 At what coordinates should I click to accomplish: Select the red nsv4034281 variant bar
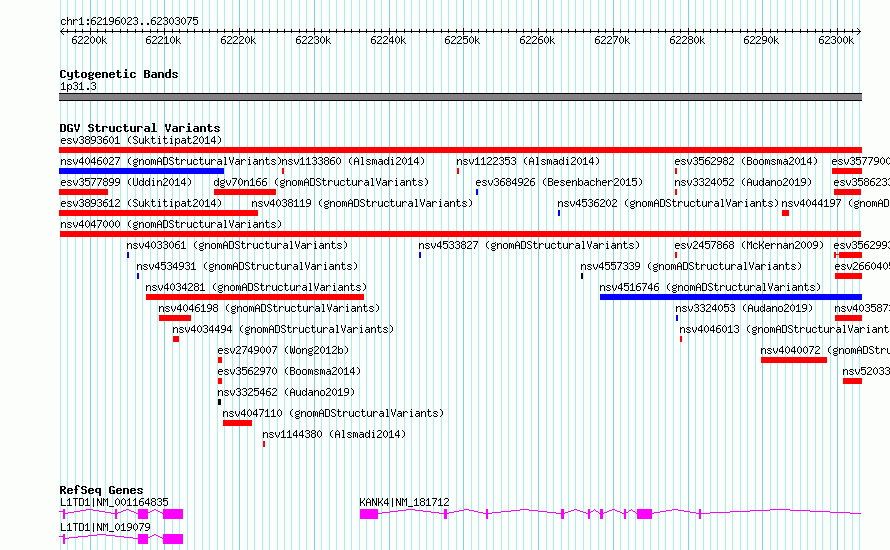click(255, 297)
